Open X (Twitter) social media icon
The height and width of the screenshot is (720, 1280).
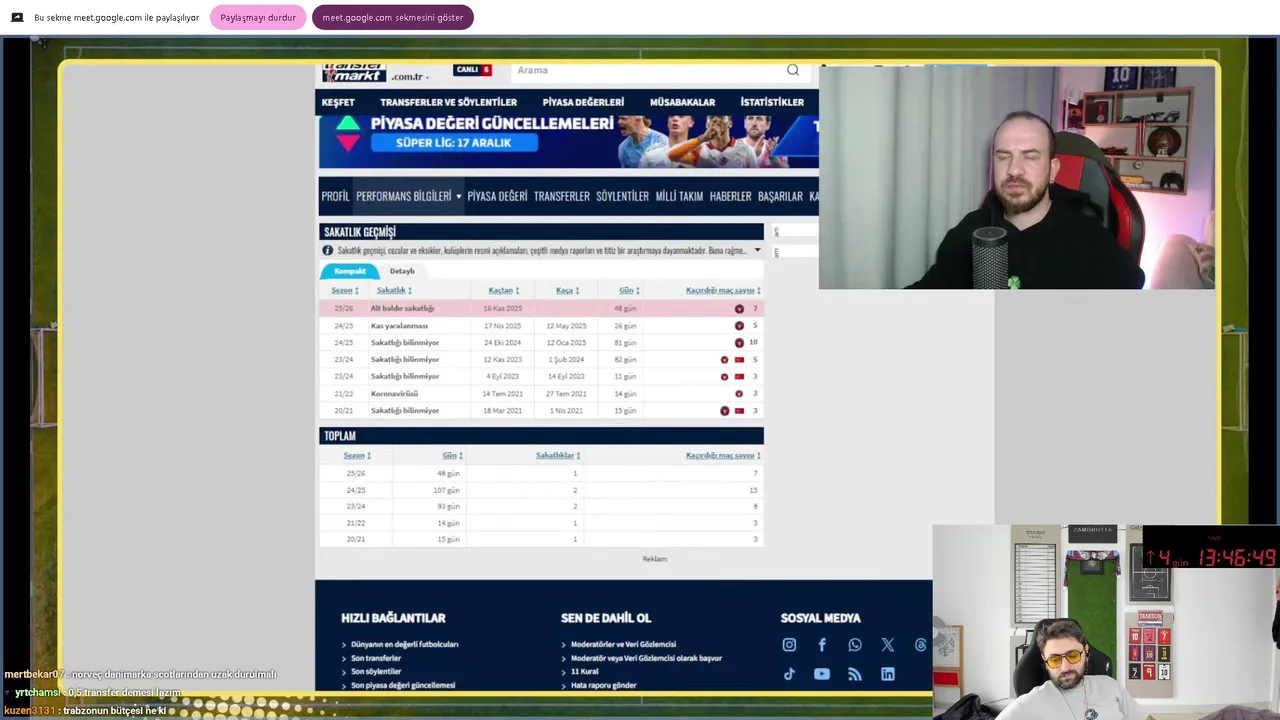click(888, 645)
